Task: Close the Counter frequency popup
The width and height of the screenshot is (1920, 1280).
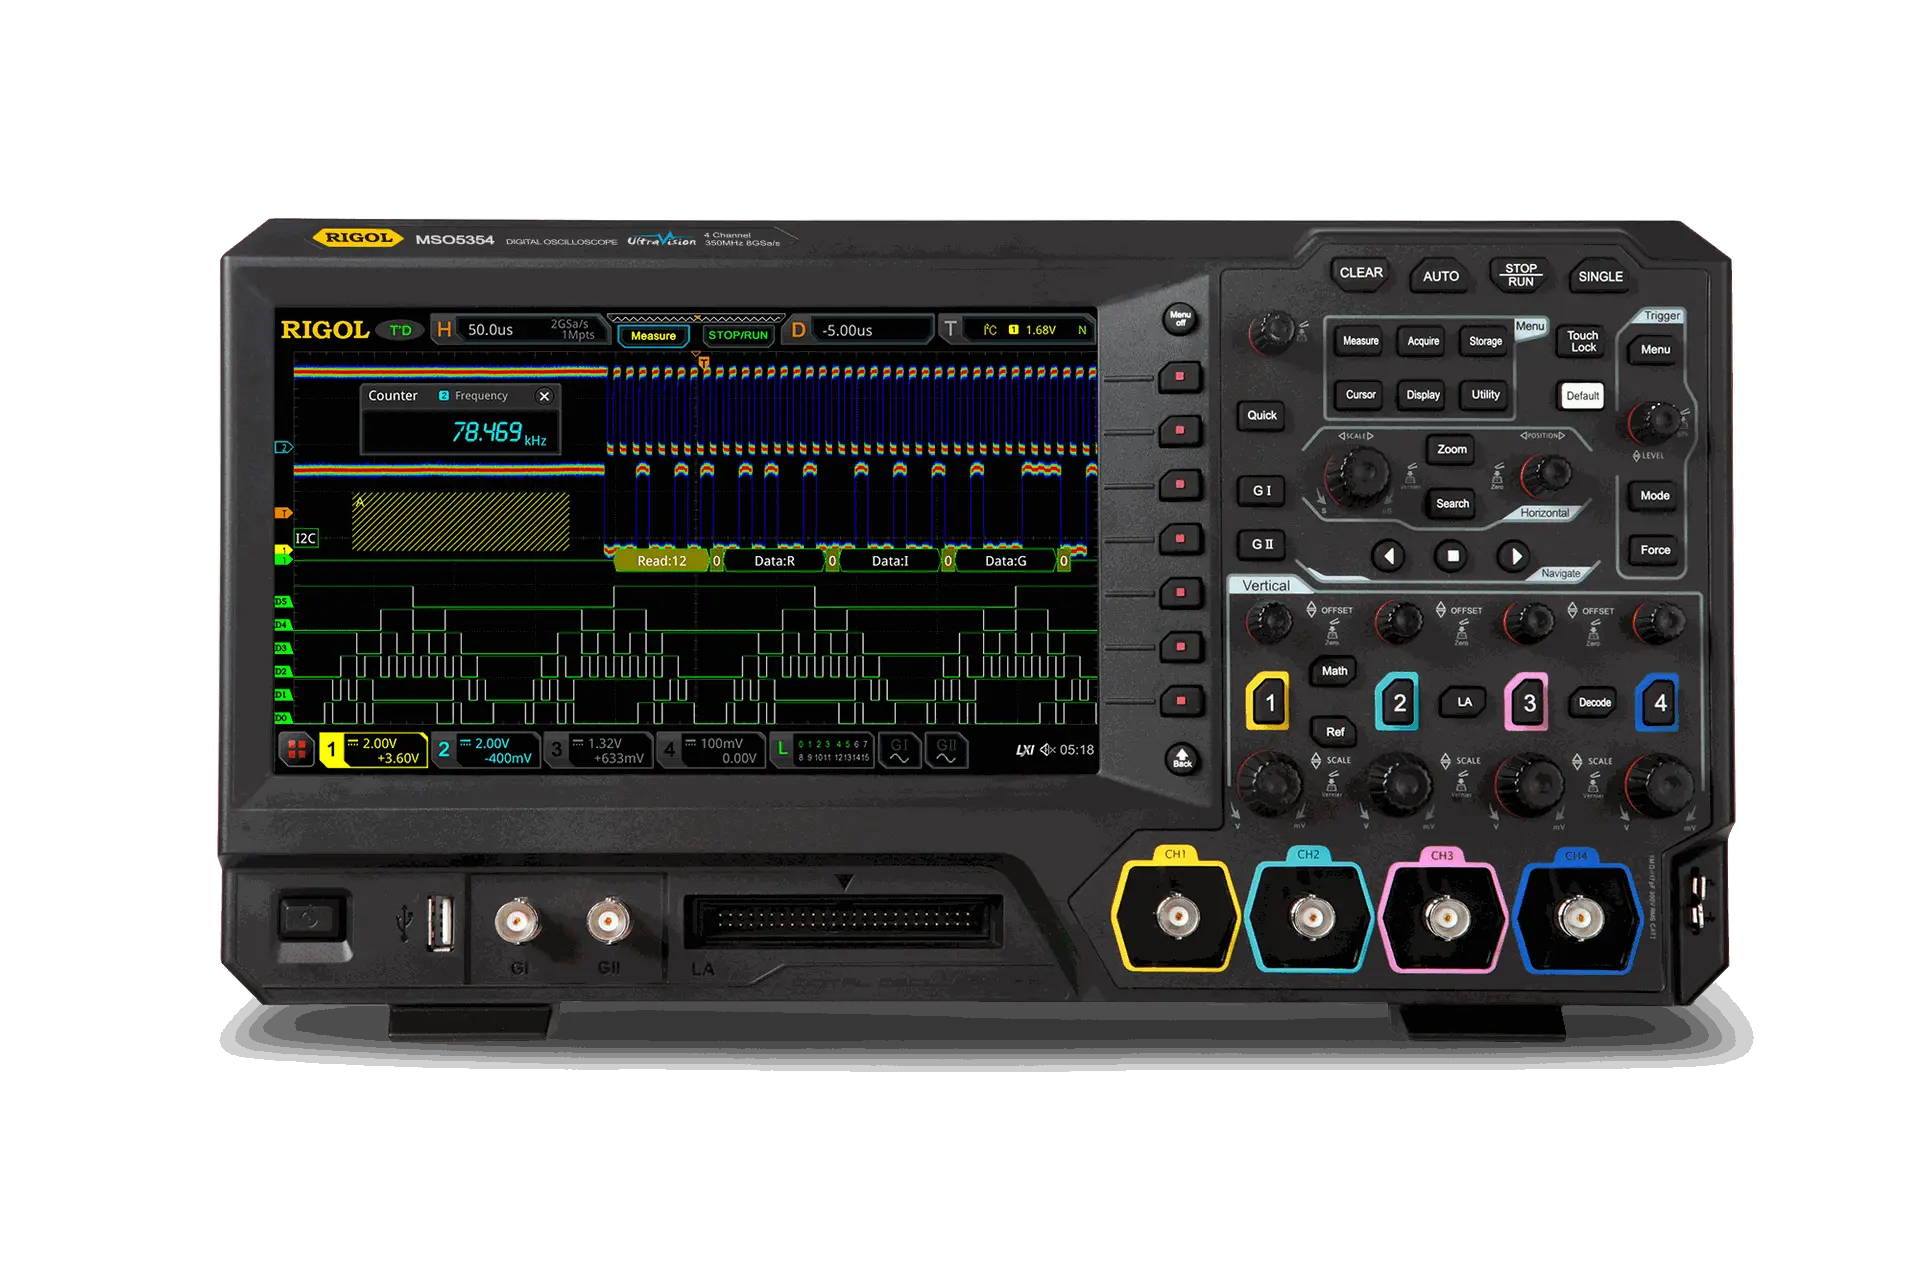Action: click(x=545, y=396)
